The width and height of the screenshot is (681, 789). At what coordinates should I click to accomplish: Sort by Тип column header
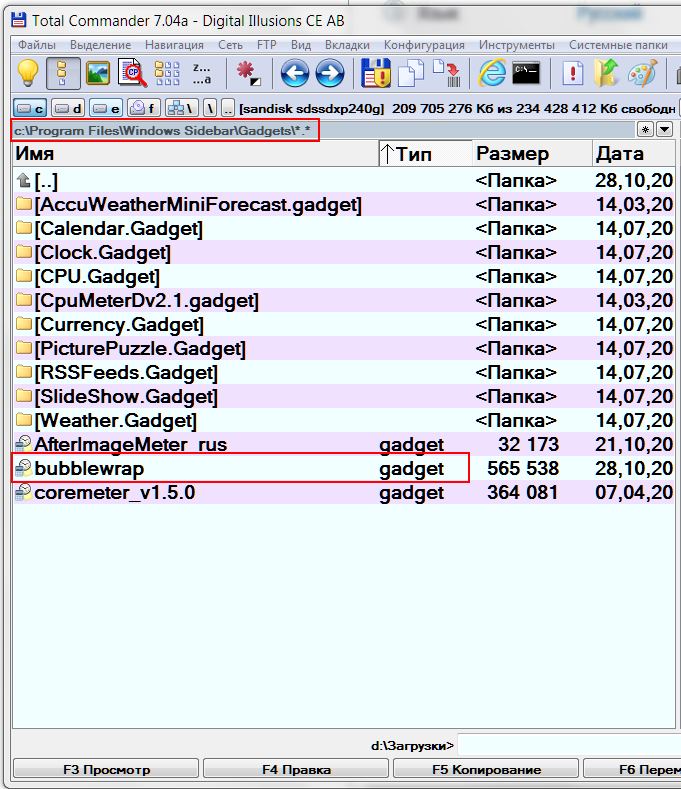click(425, 153)
